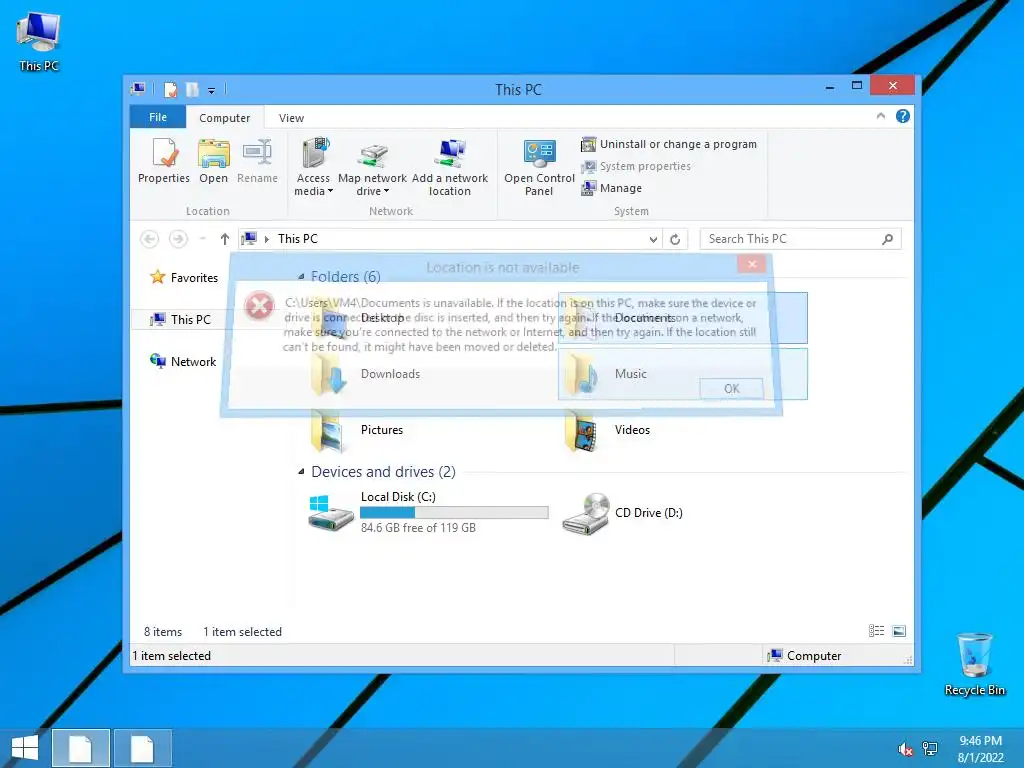Switch to details view layout icon
1024x768 pixels.
[876, 631]
